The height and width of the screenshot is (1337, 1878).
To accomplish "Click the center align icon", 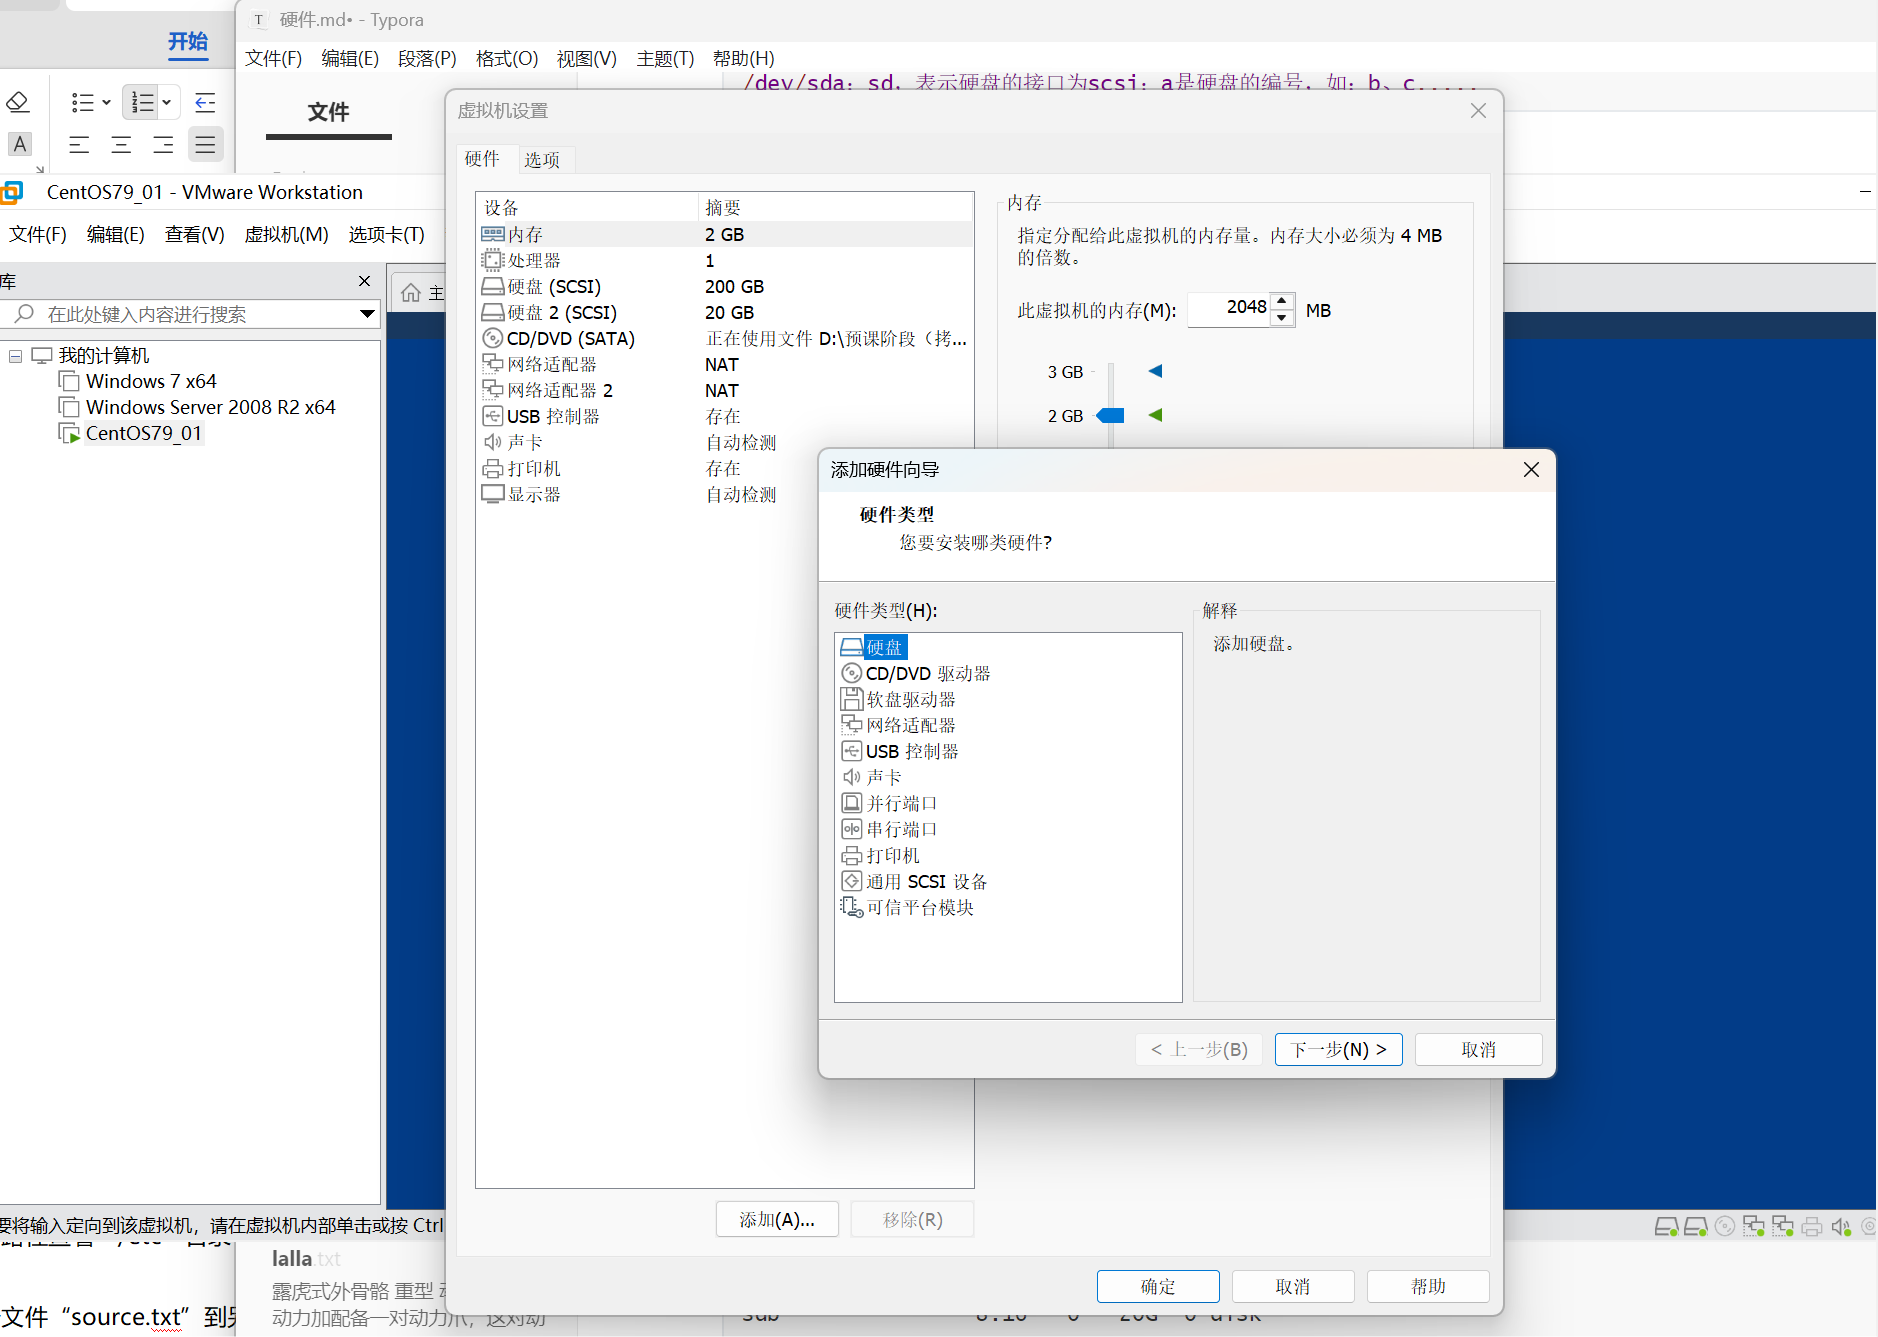I will click(121, 145).
